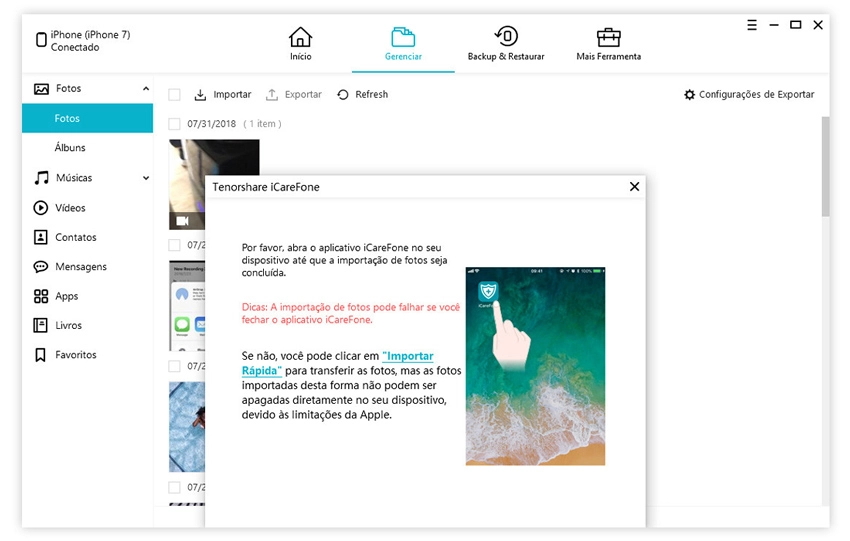Image resolution: width=850 pixels, height=541 pixels.
Task: Open Mensagens label in sidebar
Action: point(81,267)
